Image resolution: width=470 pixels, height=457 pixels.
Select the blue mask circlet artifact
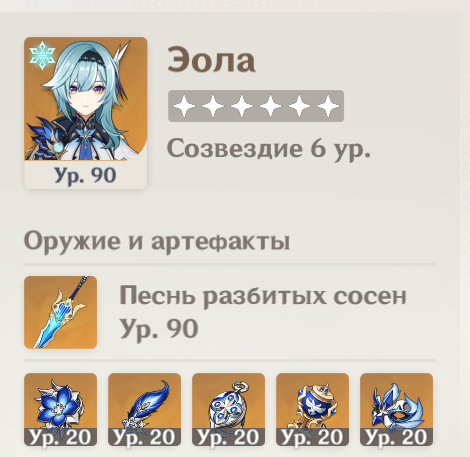tap(397, 409)
